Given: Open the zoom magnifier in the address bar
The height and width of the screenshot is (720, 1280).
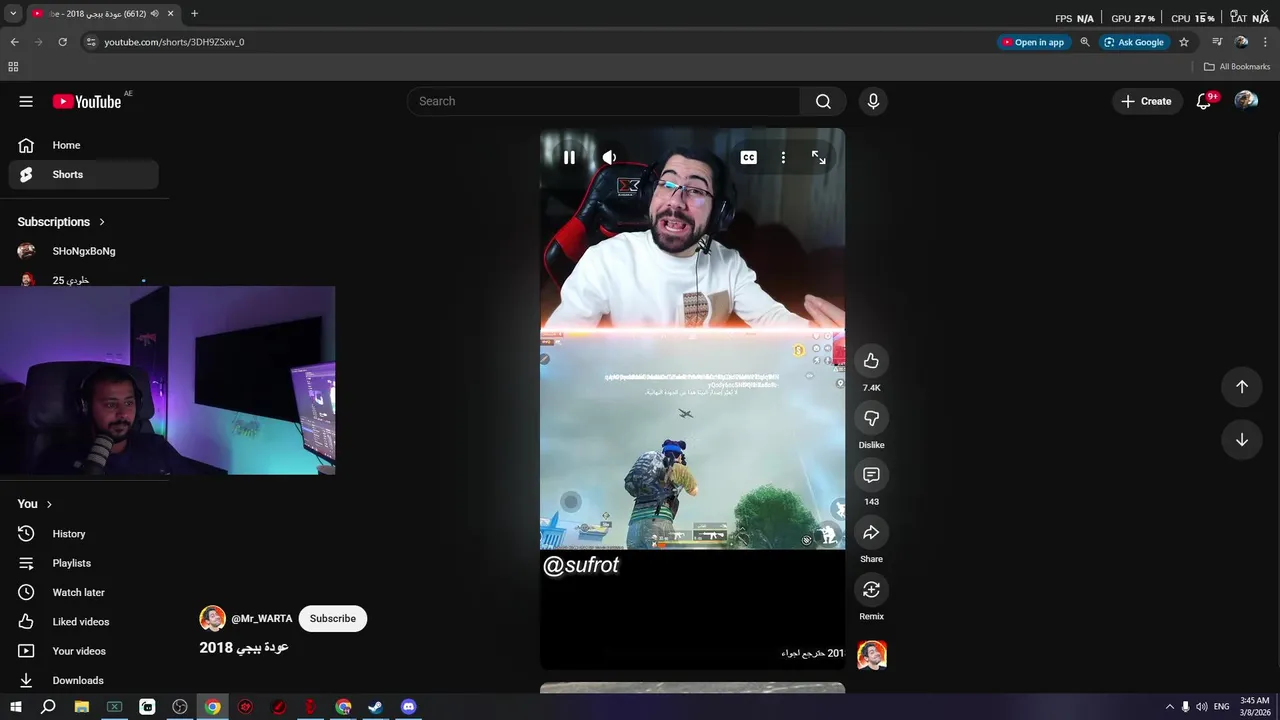Looking at the screenshot, I should tap(1085, 42).
